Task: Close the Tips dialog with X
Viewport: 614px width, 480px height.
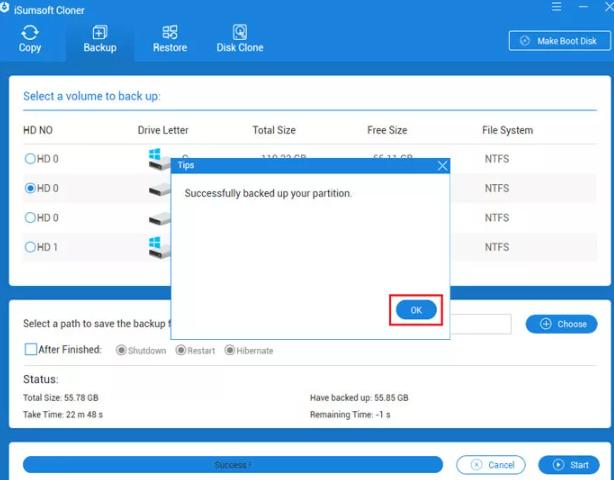Action: coord(442,166)
